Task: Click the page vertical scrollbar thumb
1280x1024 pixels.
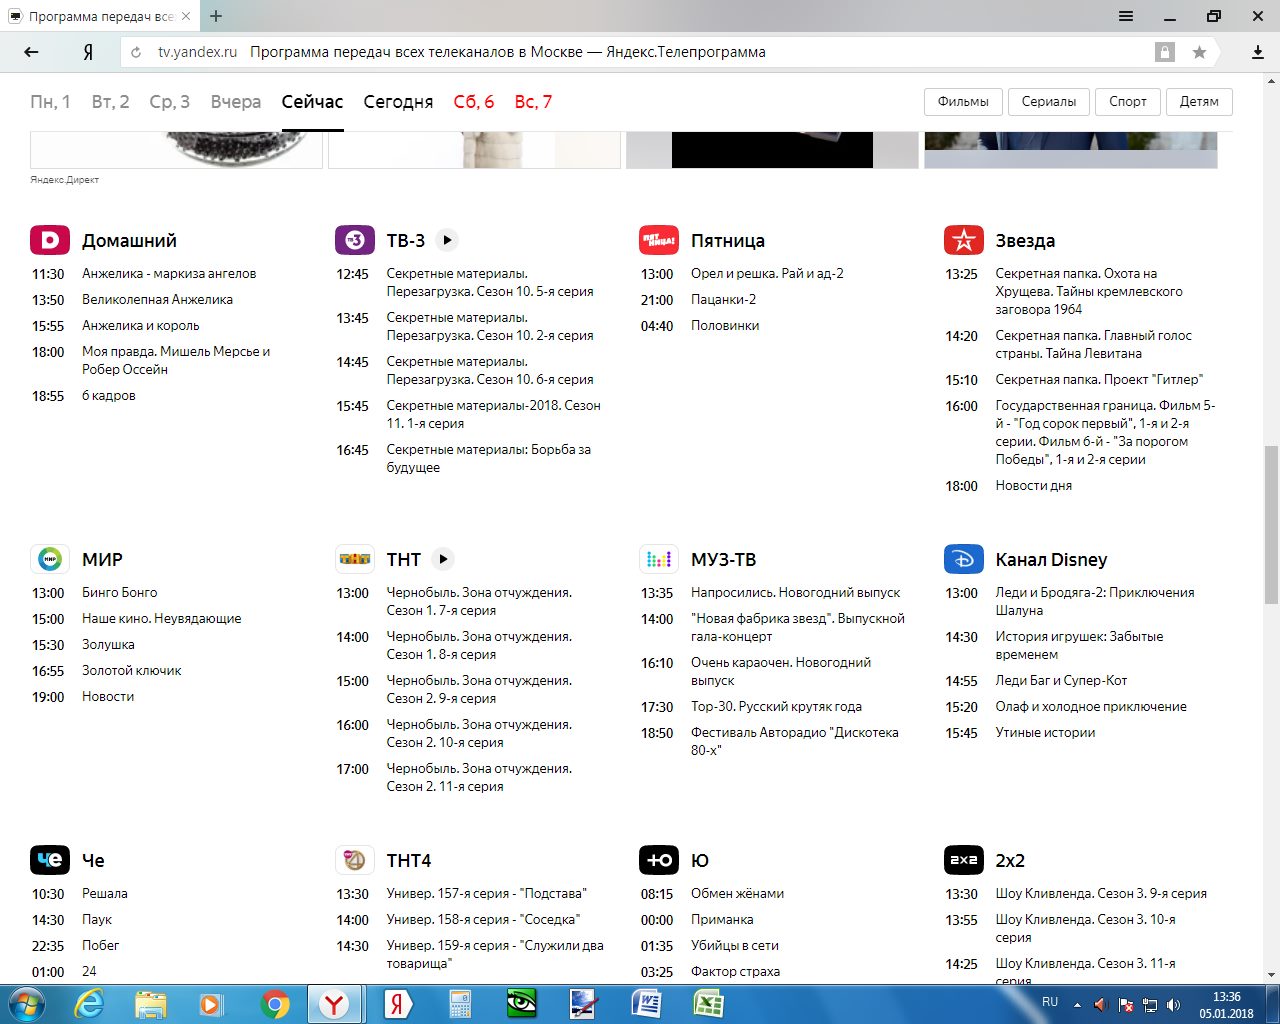Action: (1271, 526)
